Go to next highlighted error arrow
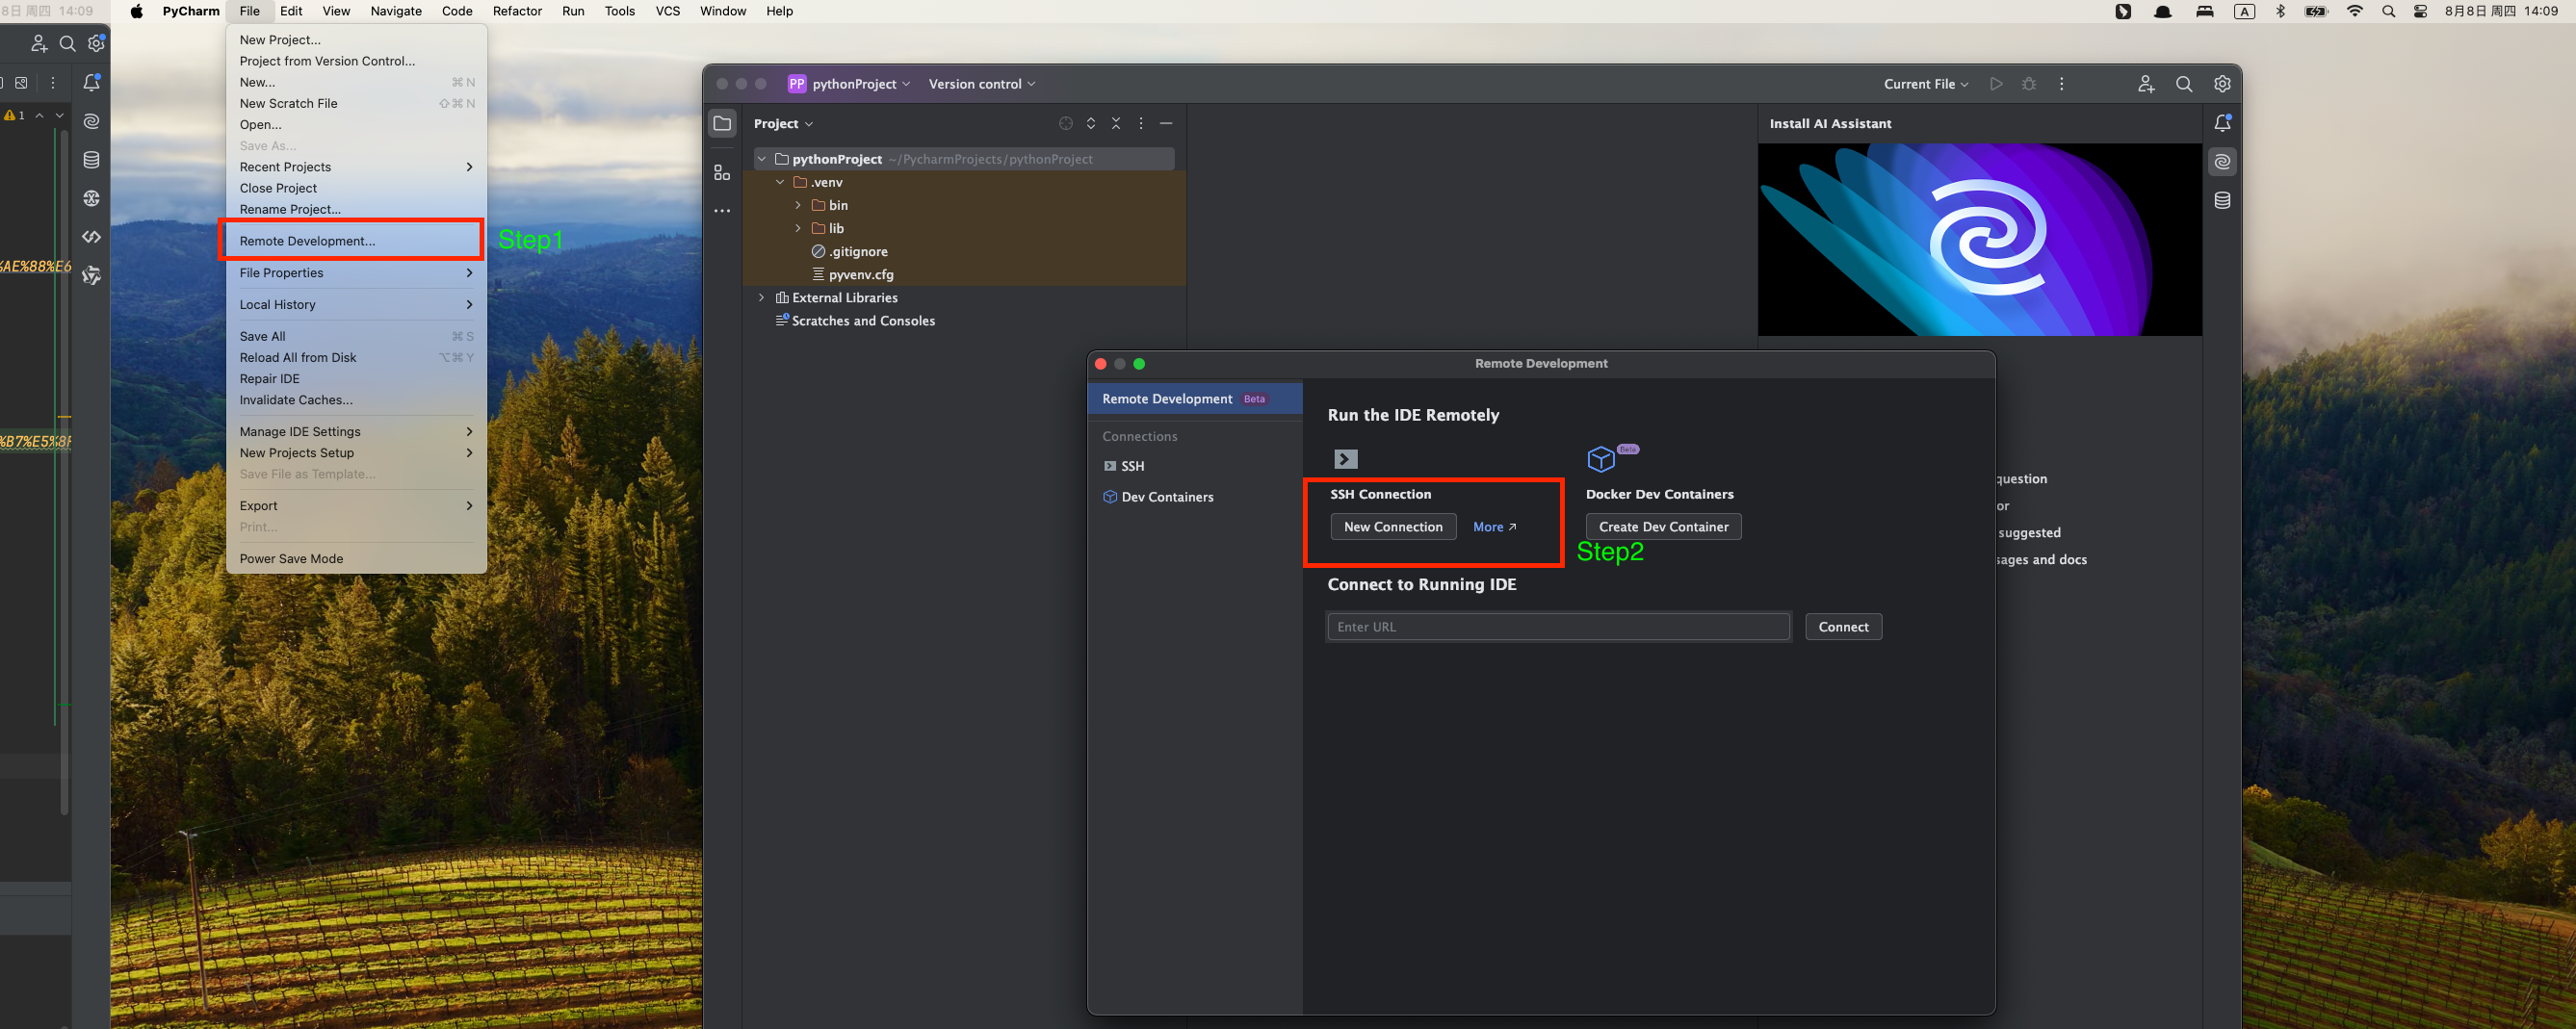The width and height of the screenshot is (2576, 1029). 60,115
